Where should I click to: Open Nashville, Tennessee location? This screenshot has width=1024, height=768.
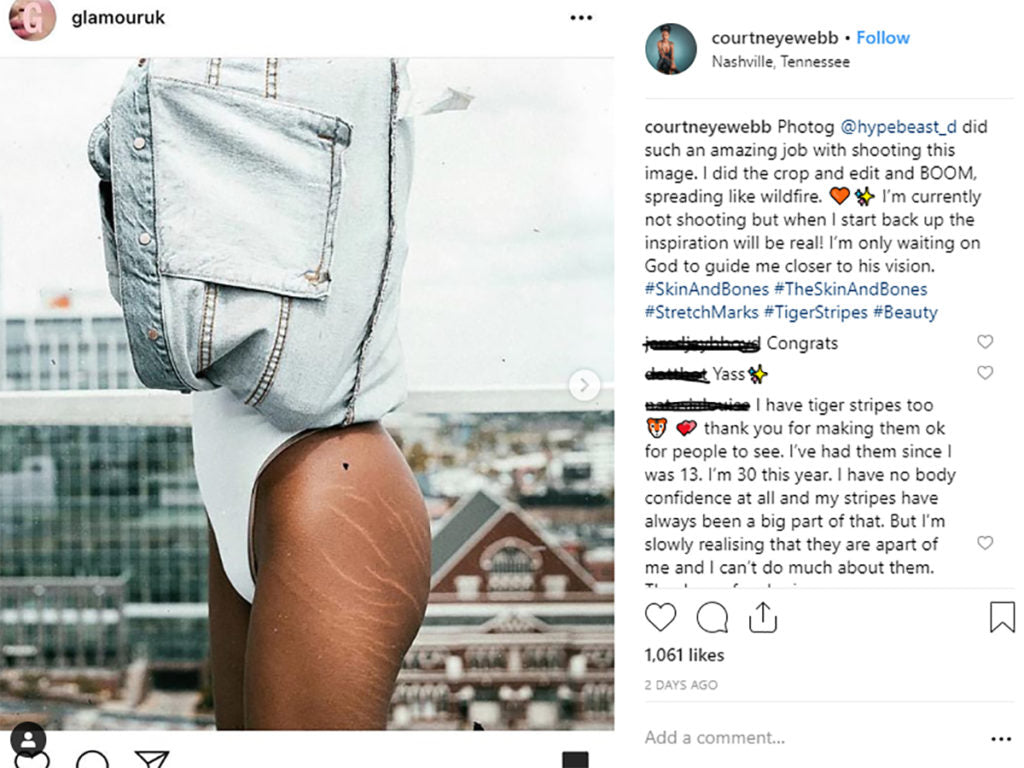pyautogui.click(x=780, y=62)
